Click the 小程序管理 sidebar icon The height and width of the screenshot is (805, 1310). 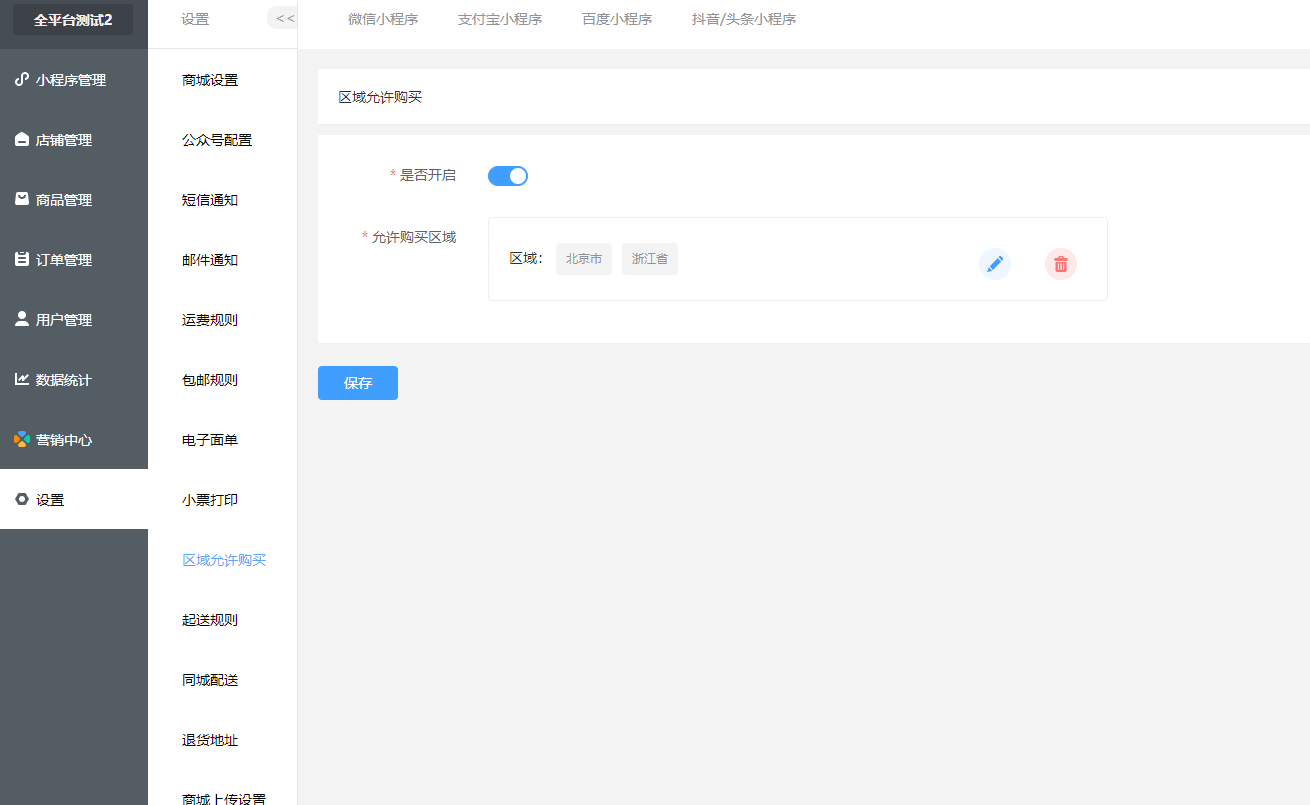coord(22,80)
